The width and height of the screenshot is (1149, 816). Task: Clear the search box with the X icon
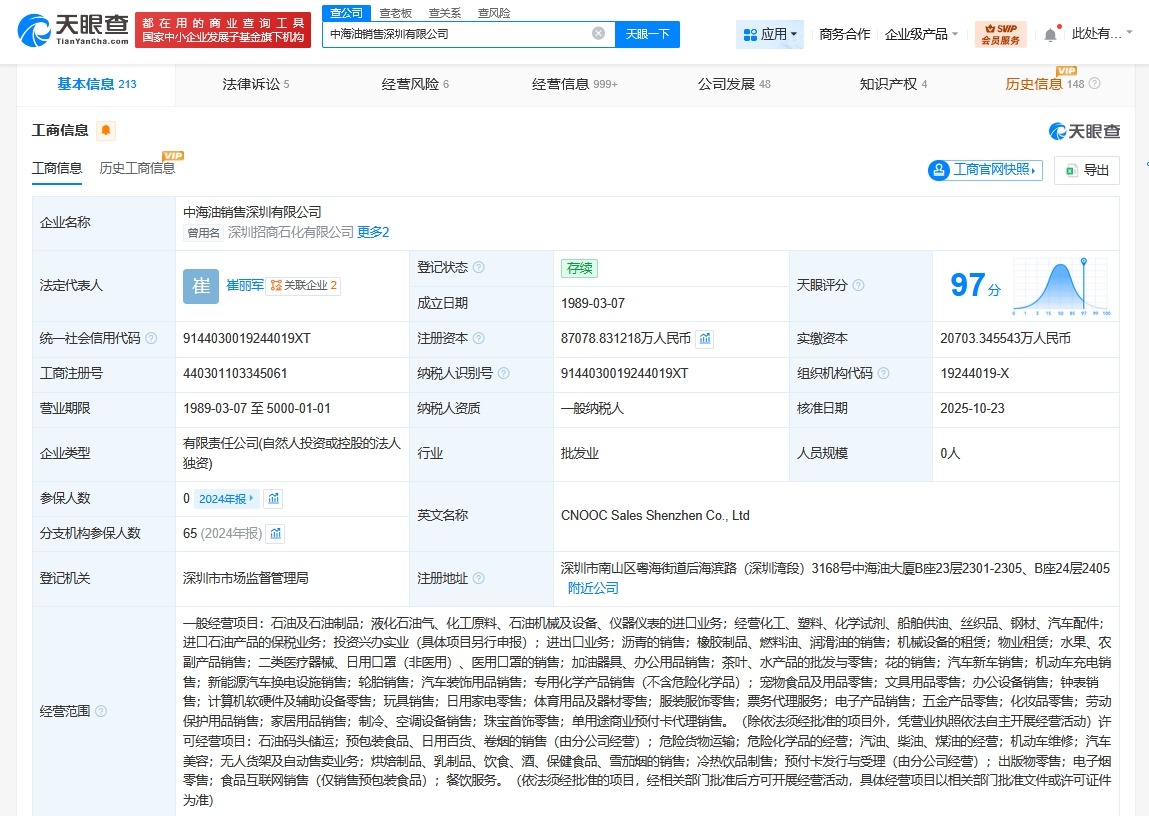(x=599, y=33)
